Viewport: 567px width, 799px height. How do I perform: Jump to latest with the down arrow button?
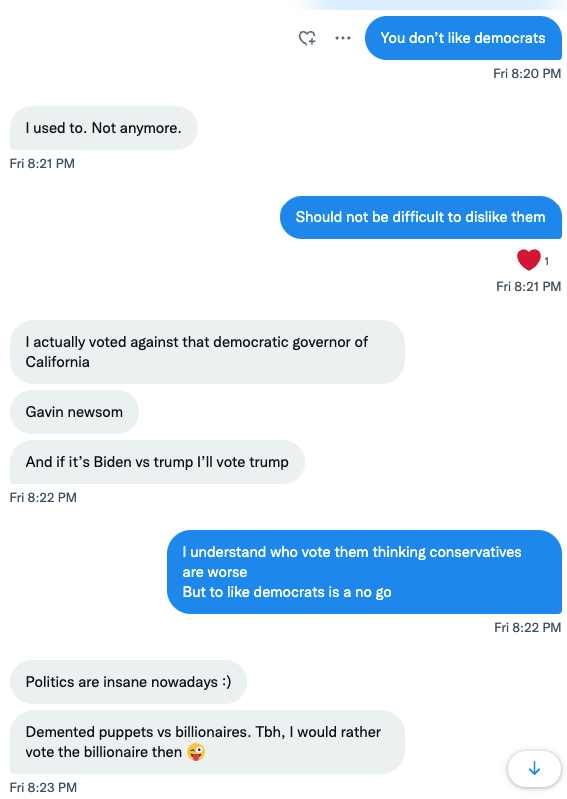(534, 768)
